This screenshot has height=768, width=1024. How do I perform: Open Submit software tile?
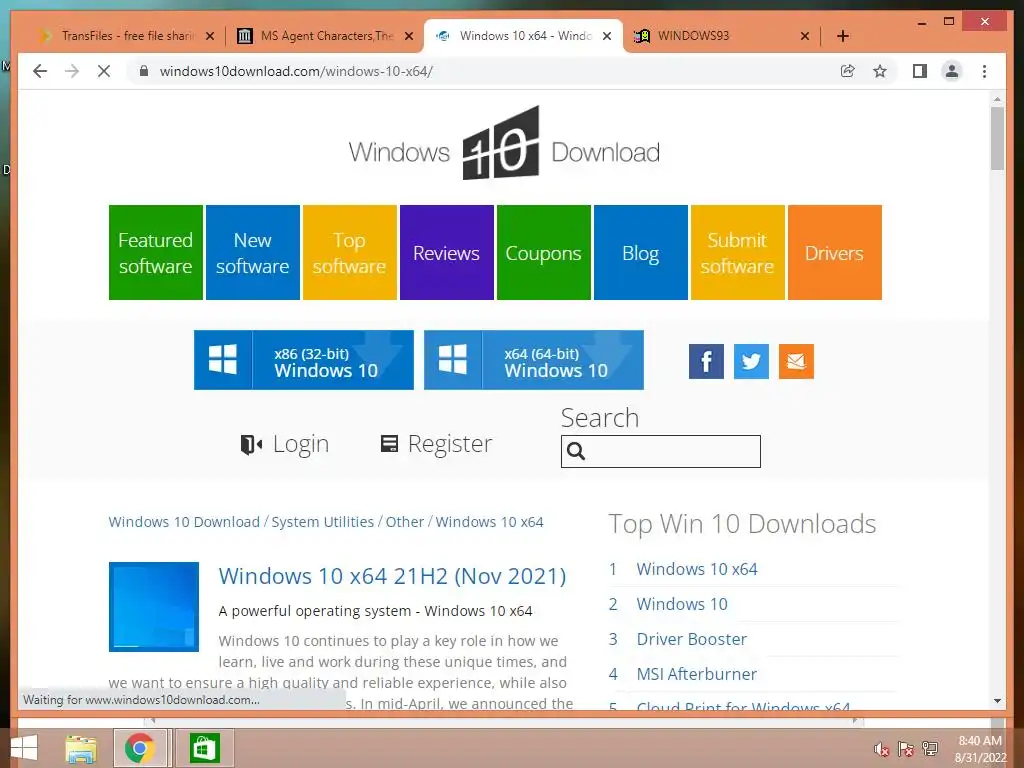click(x=737, y=253)
